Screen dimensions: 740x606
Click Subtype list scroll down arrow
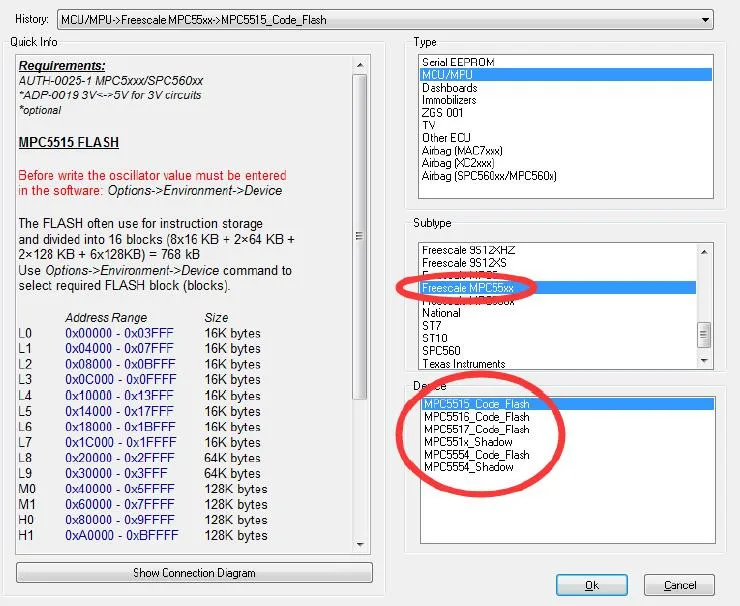pos(704,361)
